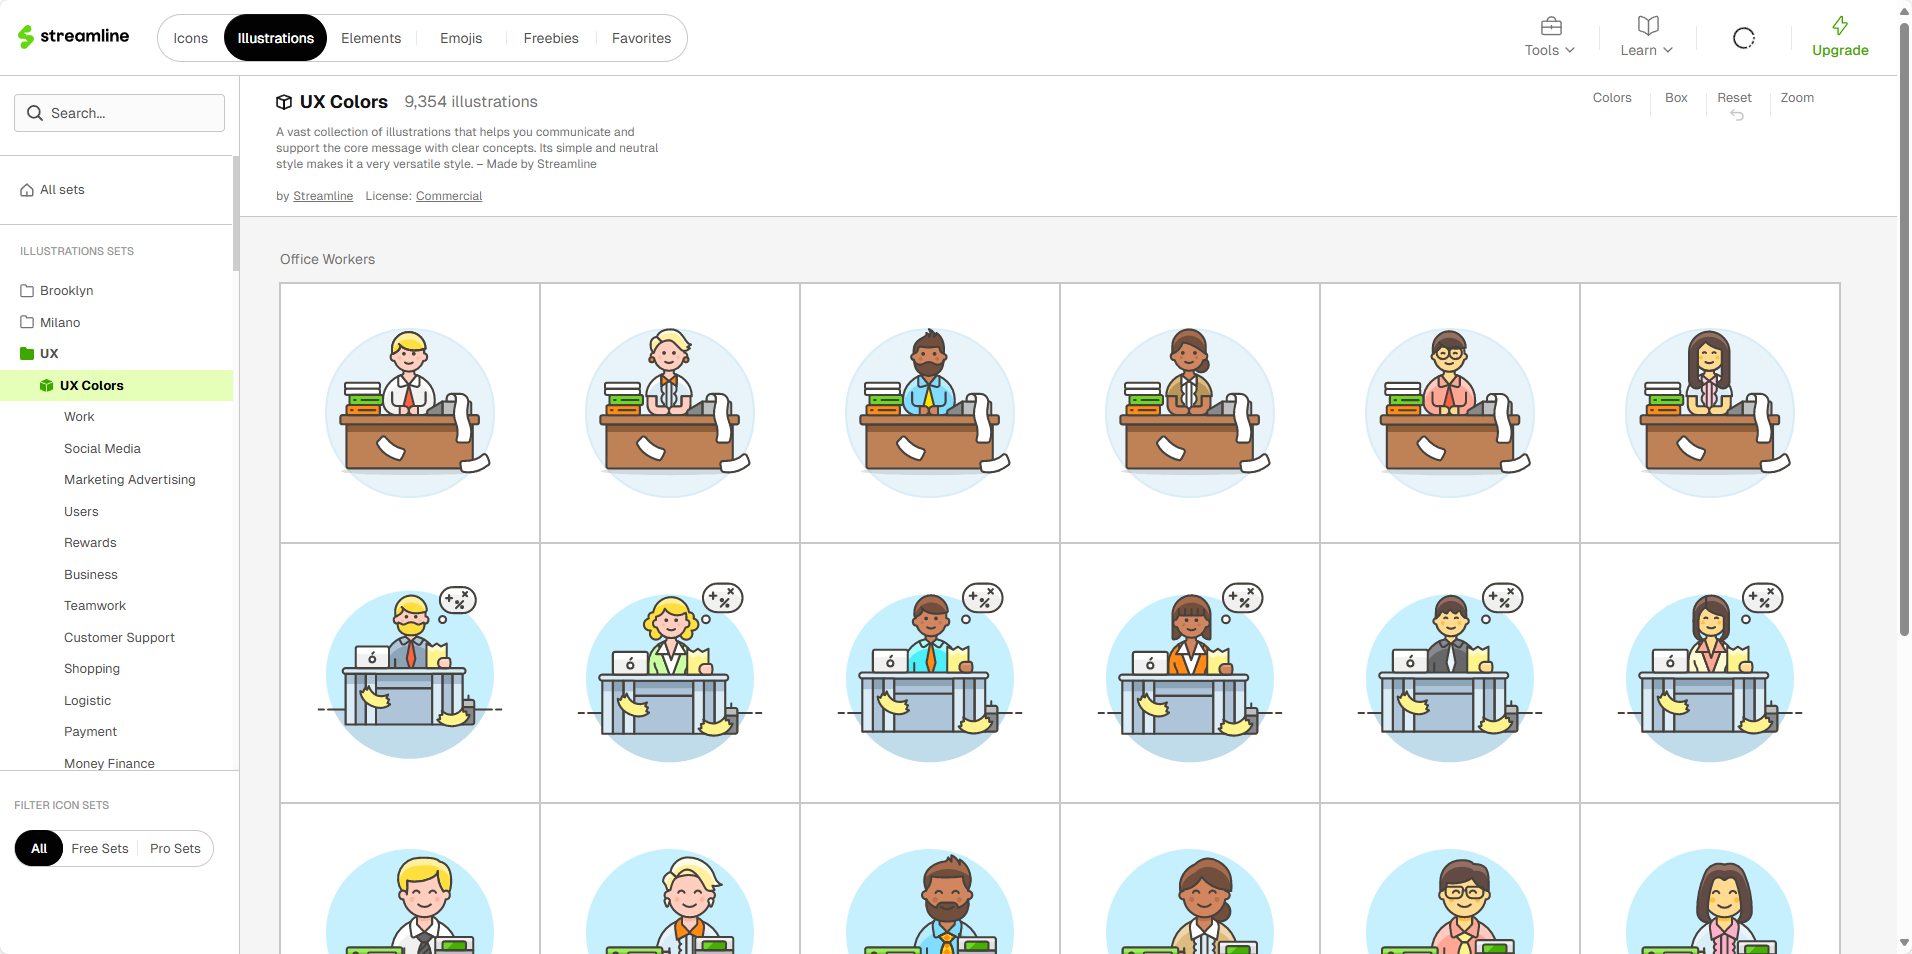
Task: Open the Zoom option
Action: [x=1797, y=98]
